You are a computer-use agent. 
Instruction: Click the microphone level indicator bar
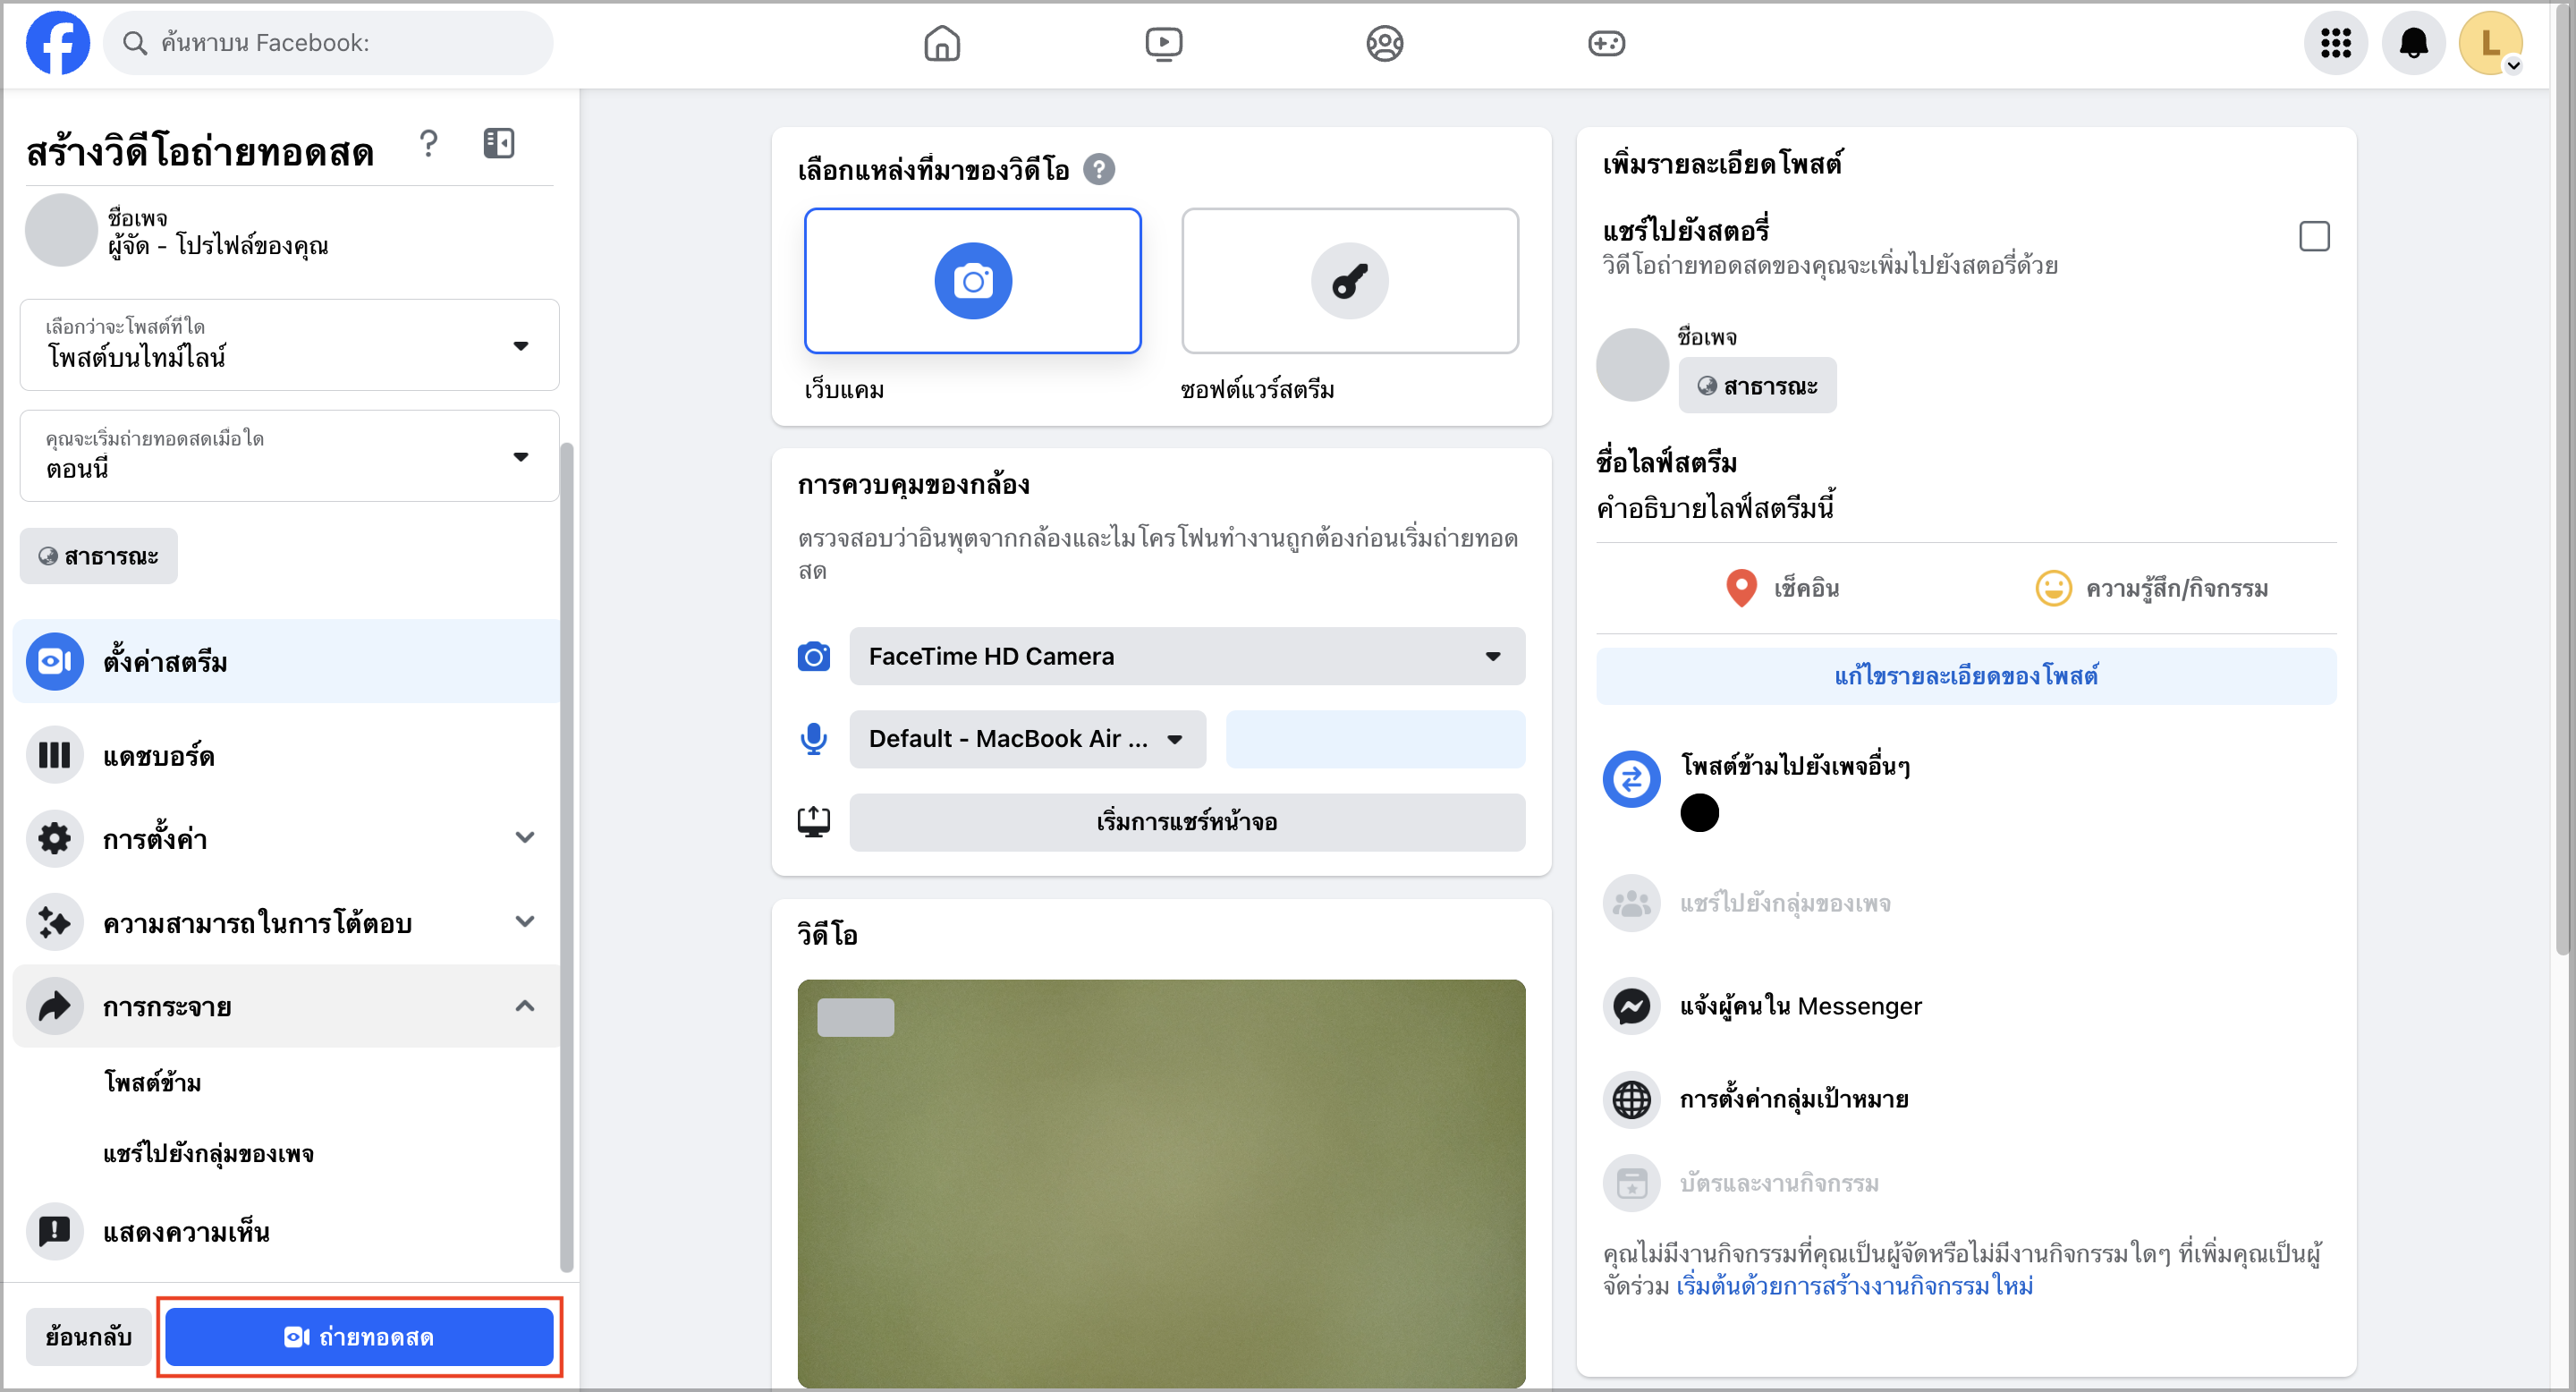click(1375, 739)
